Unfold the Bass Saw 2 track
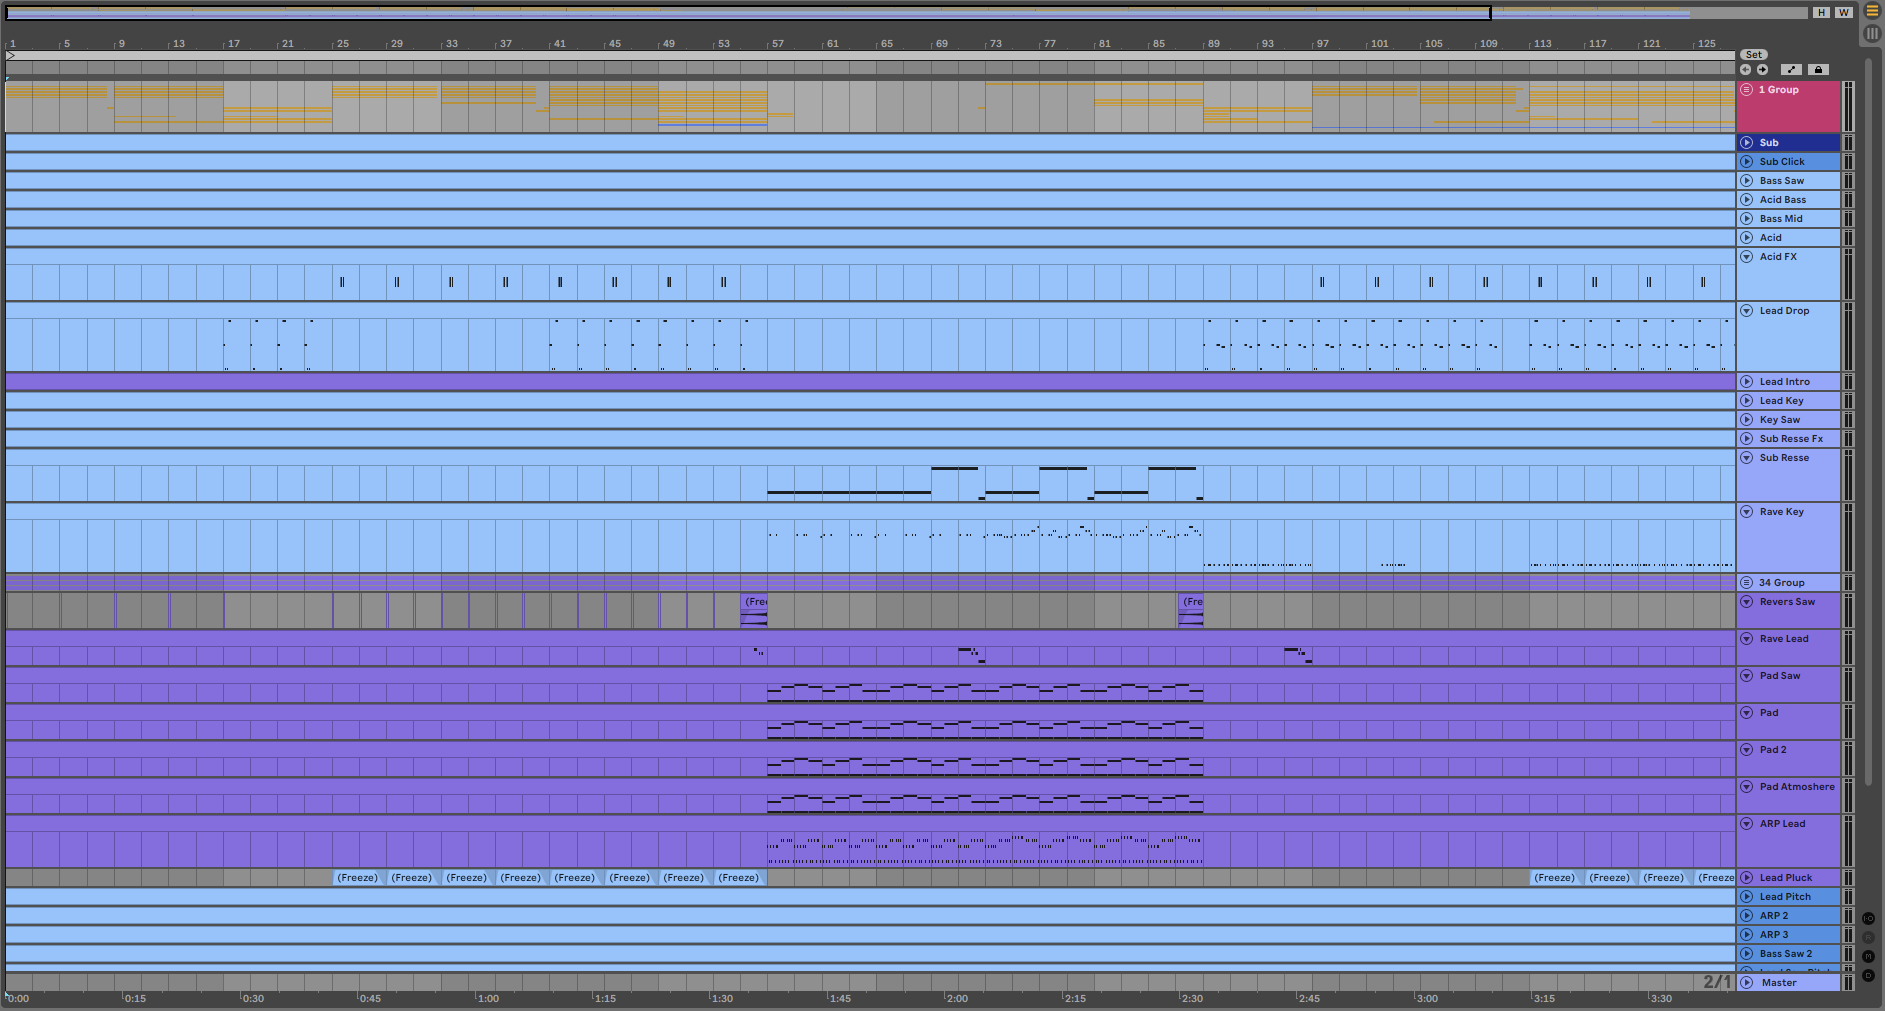This screenshot has height=1011, width=1885. (x=1747, y=954)
